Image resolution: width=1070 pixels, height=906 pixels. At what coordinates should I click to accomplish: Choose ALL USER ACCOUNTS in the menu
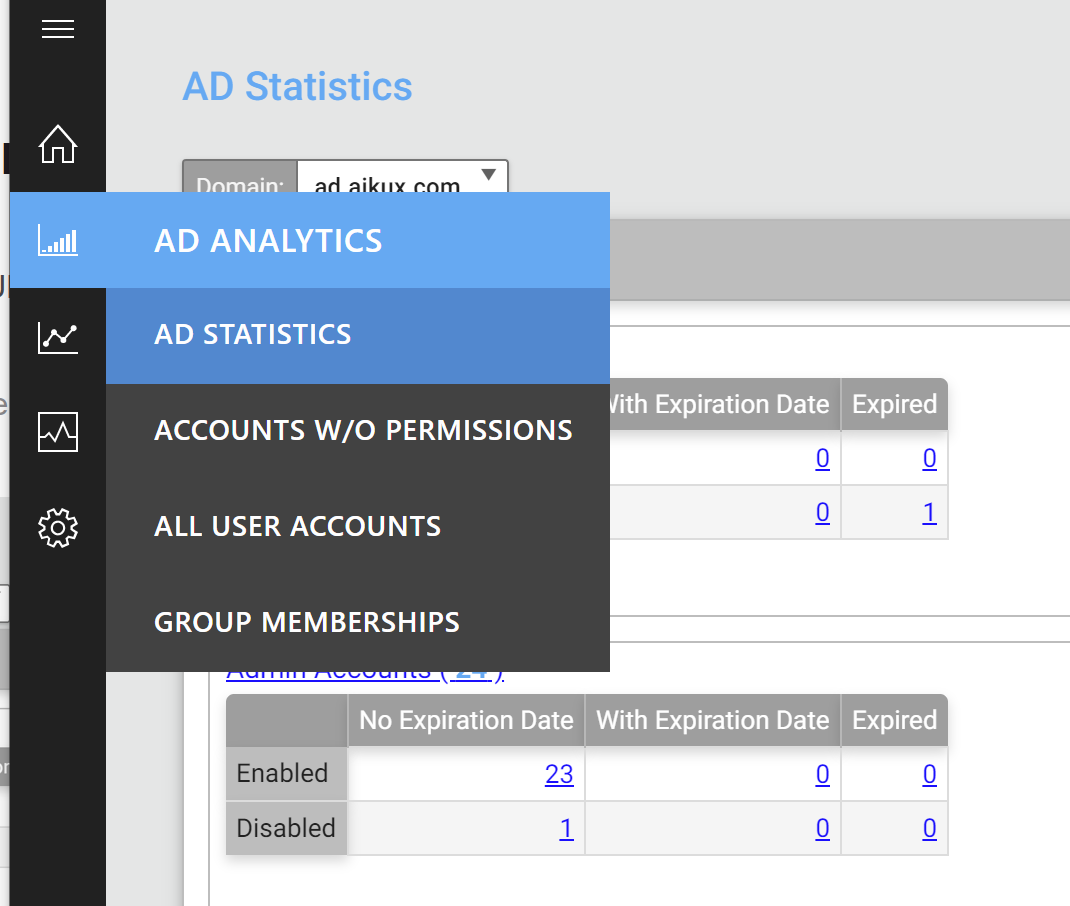coord(358,527)
